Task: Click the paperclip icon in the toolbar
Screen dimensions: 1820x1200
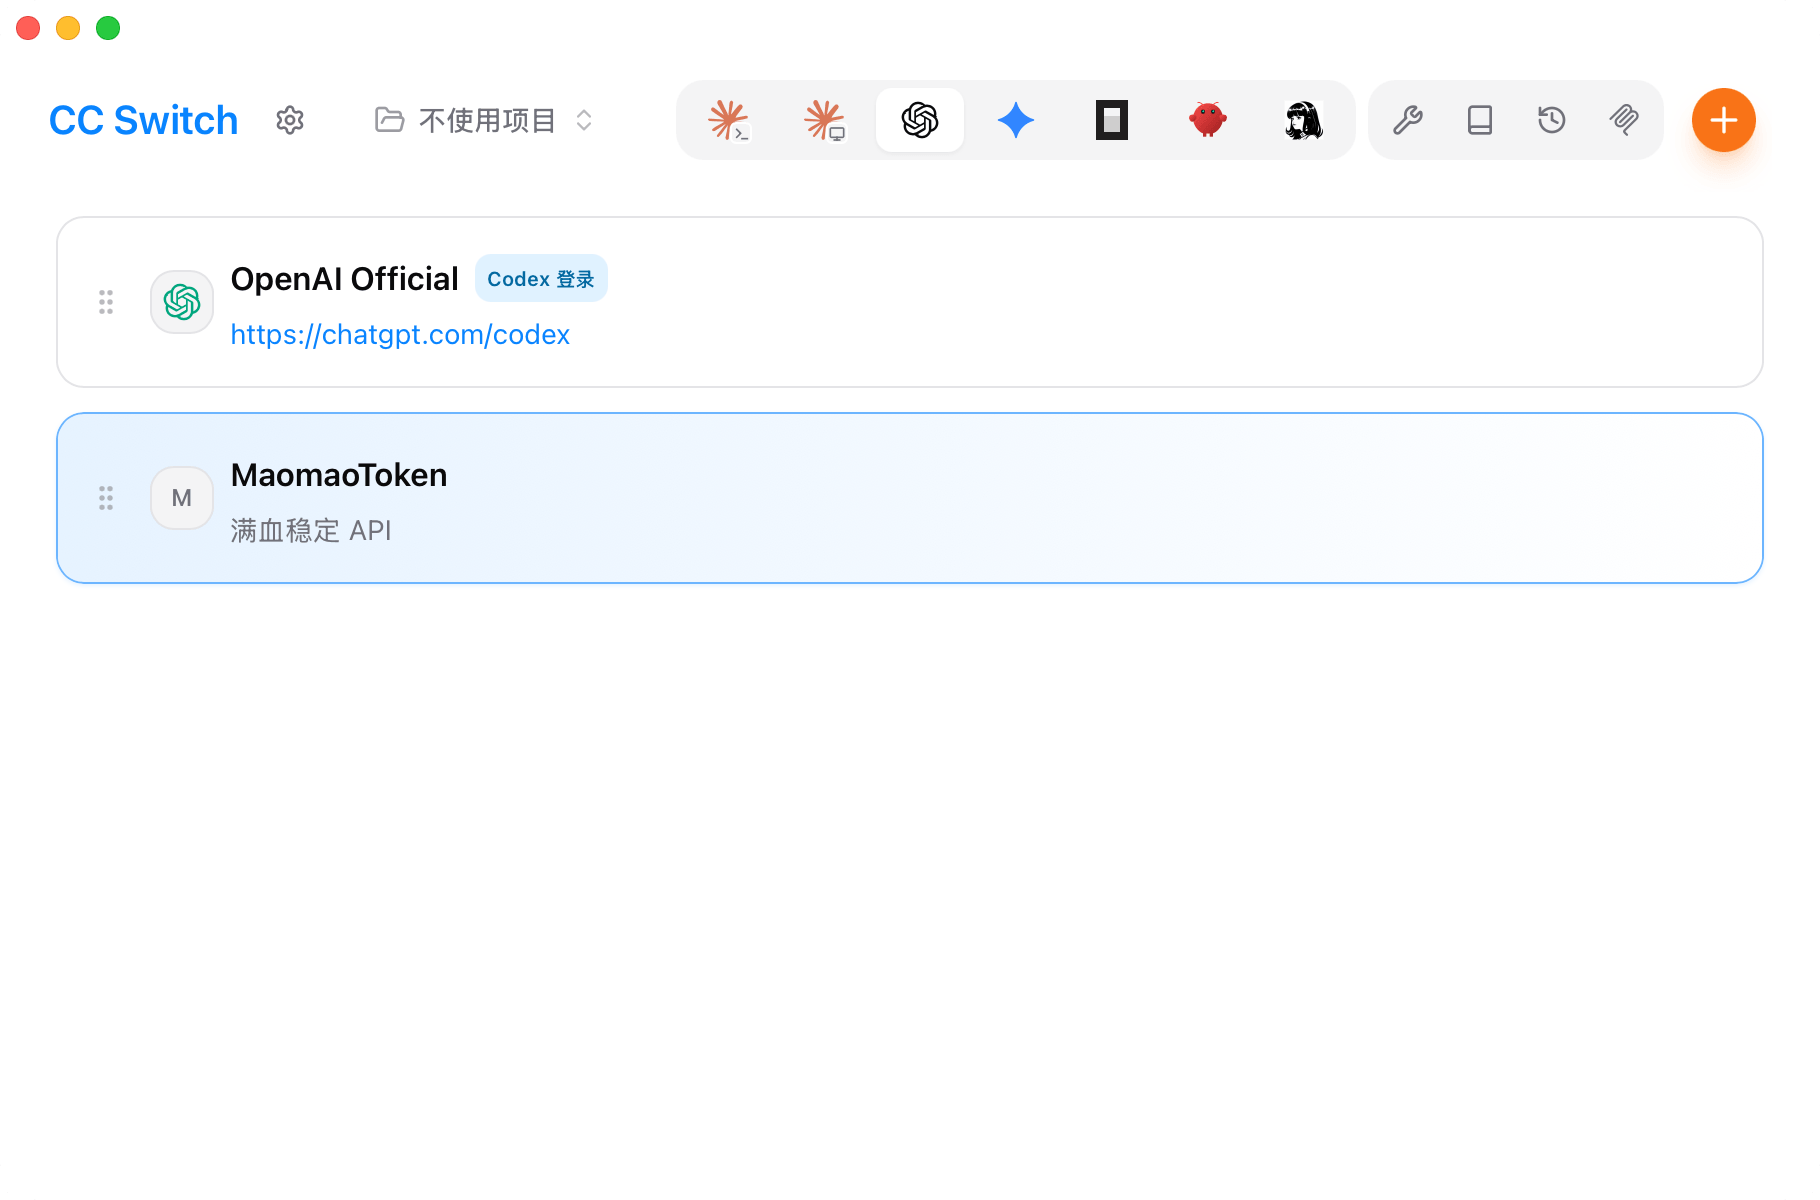Action: point(1624,120)
